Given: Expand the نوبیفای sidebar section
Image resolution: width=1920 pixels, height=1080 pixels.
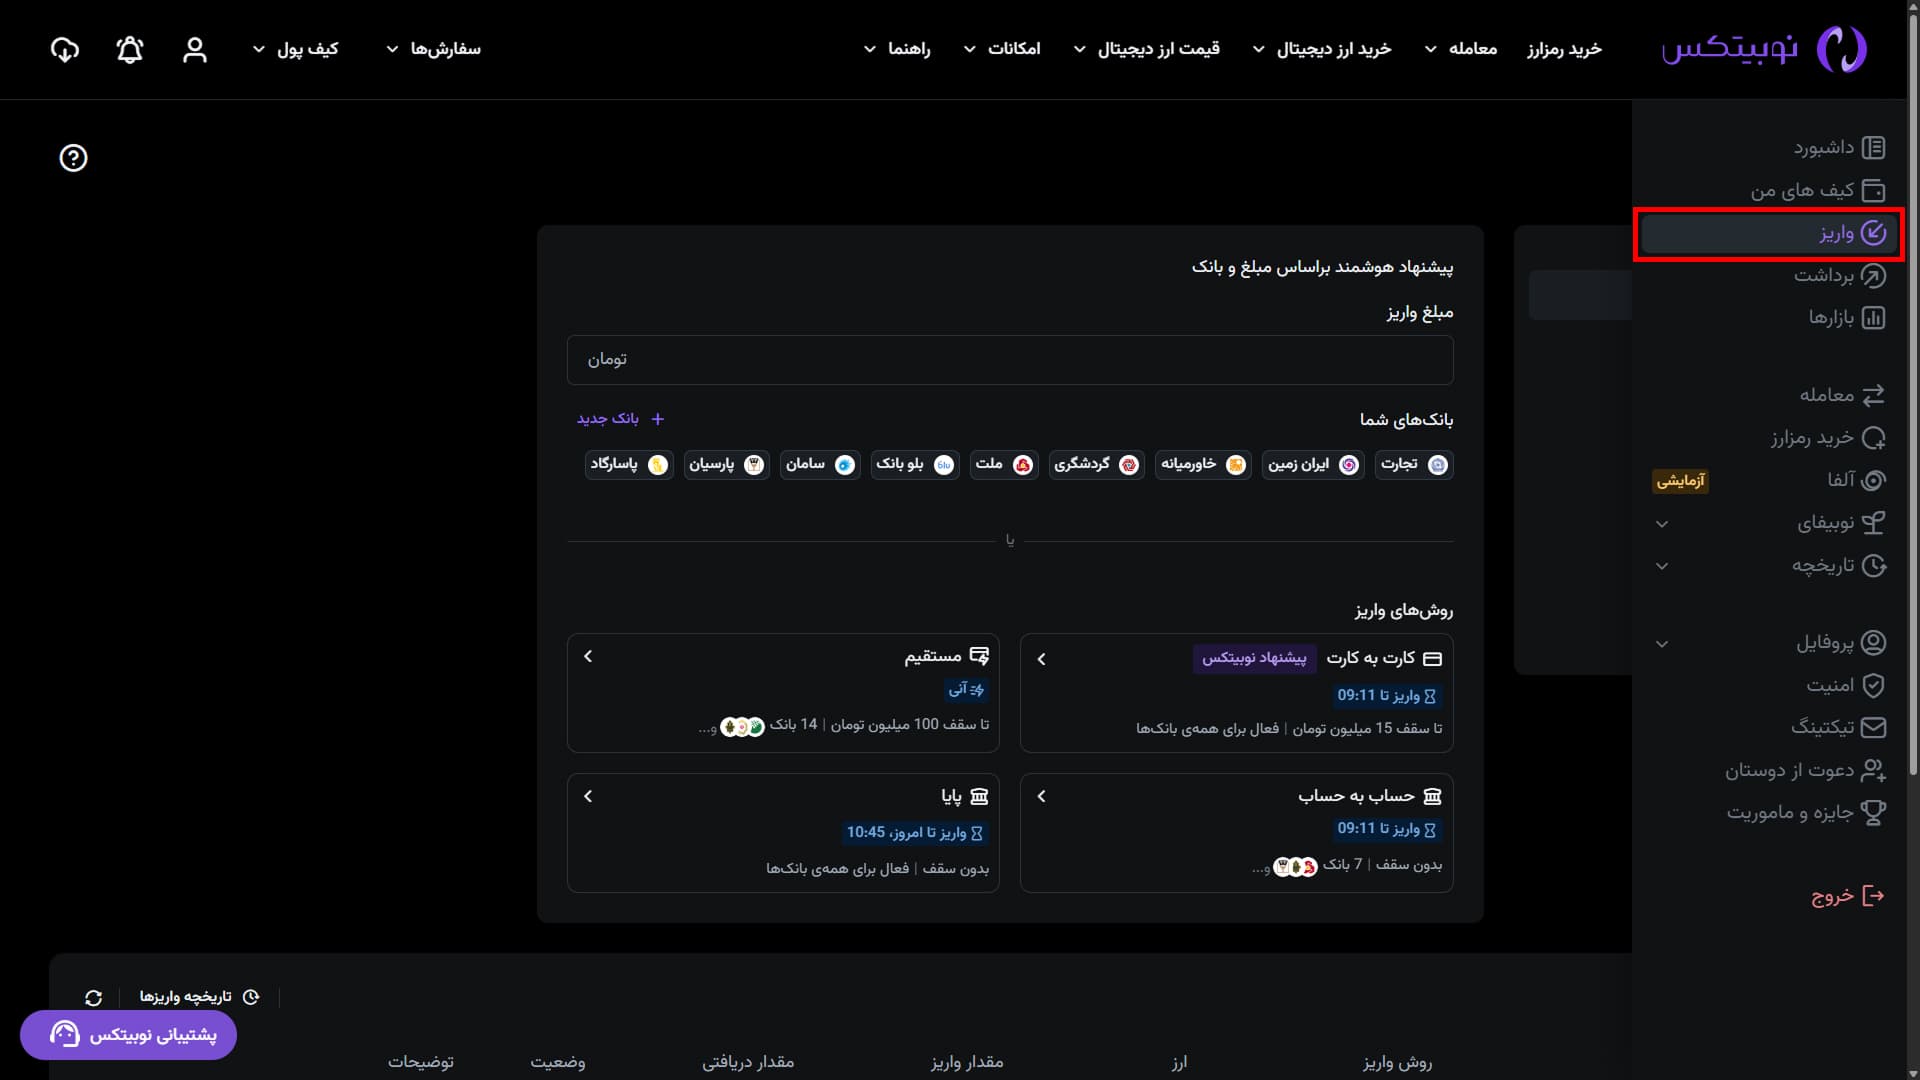Looking at the screenshot, I should [x=1662, y=523].
